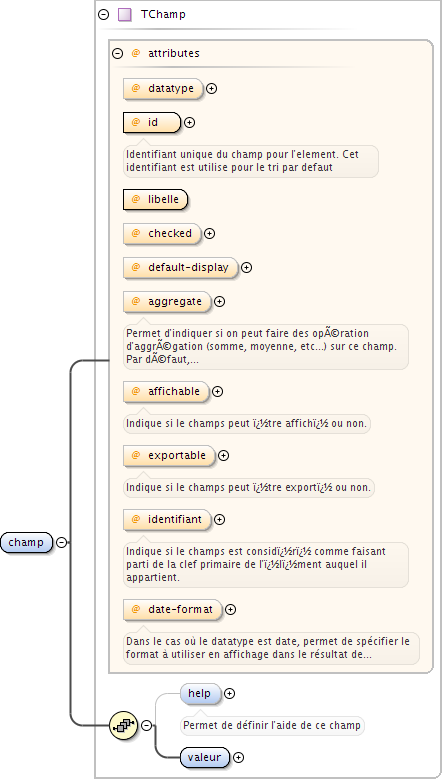Select the champ element box
The image size is (443, 780).
pos(26,542)
